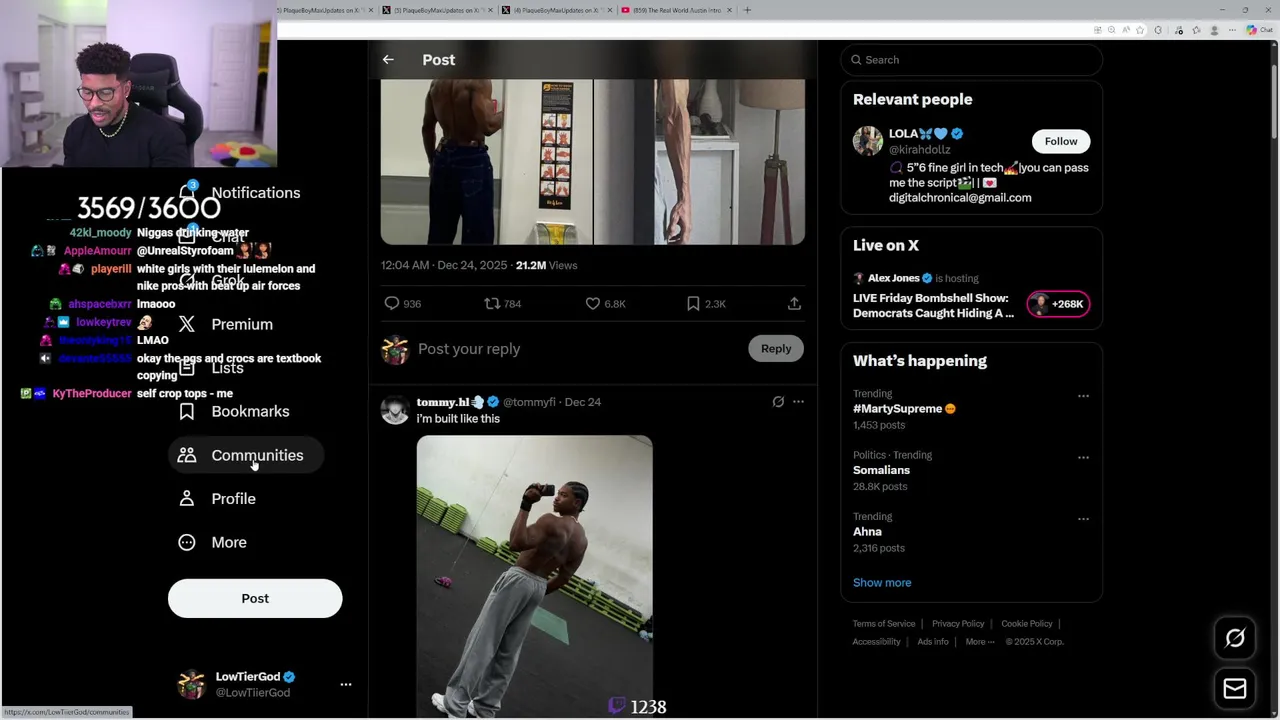
Task: Bookmark the post with 2.3K saves
Action: [706, 304]
